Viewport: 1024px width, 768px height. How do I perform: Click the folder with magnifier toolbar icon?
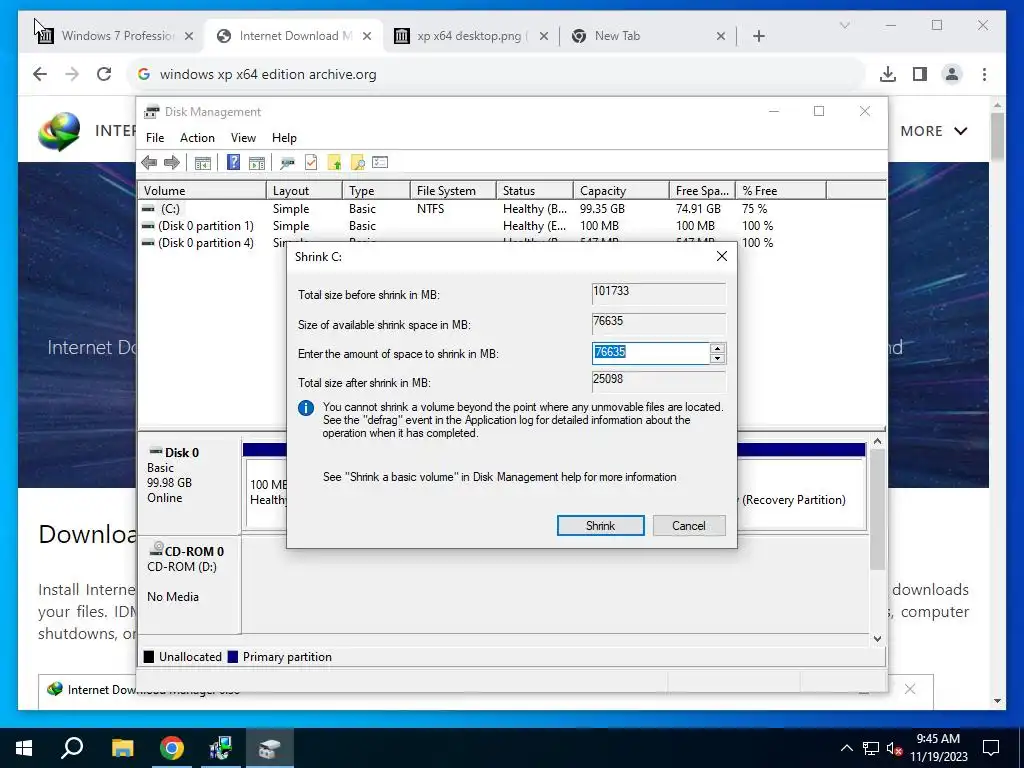[357, 163]
